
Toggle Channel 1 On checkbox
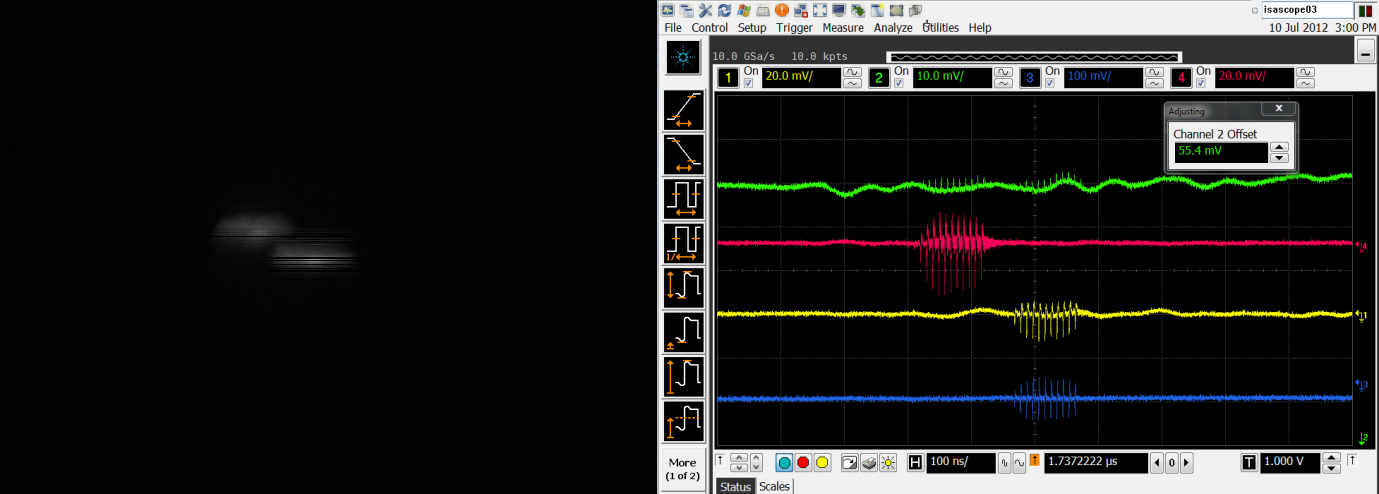point(748,83)
